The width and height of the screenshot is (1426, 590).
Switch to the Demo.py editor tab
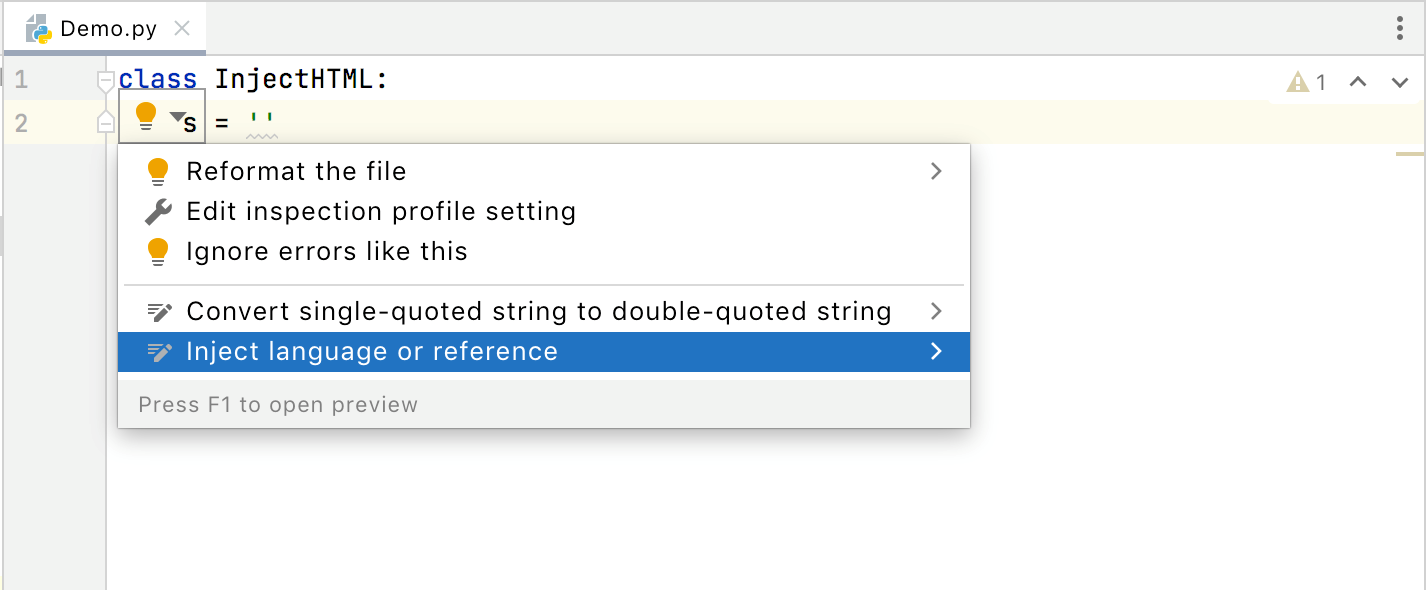(103, 28)
